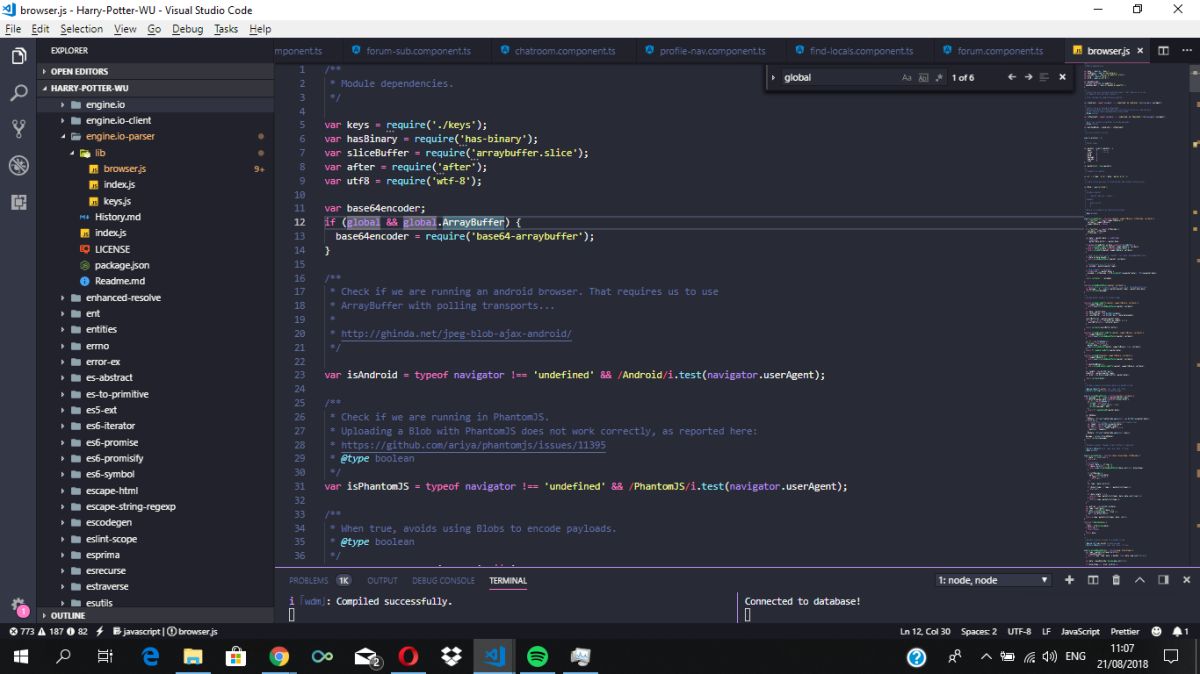1200x674 pixels.
Task: Open the Source Control view
Action: point(18,128)
